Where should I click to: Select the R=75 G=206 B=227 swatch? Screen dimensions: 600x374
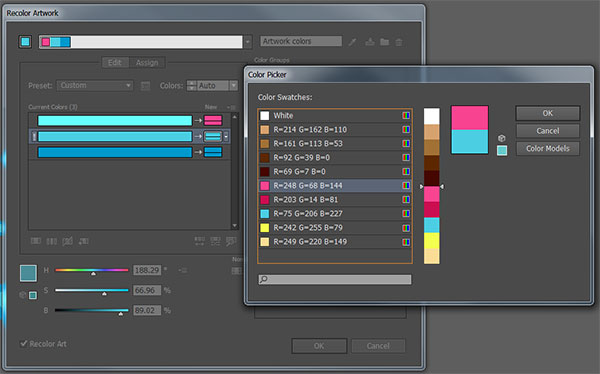coord(335,214)
